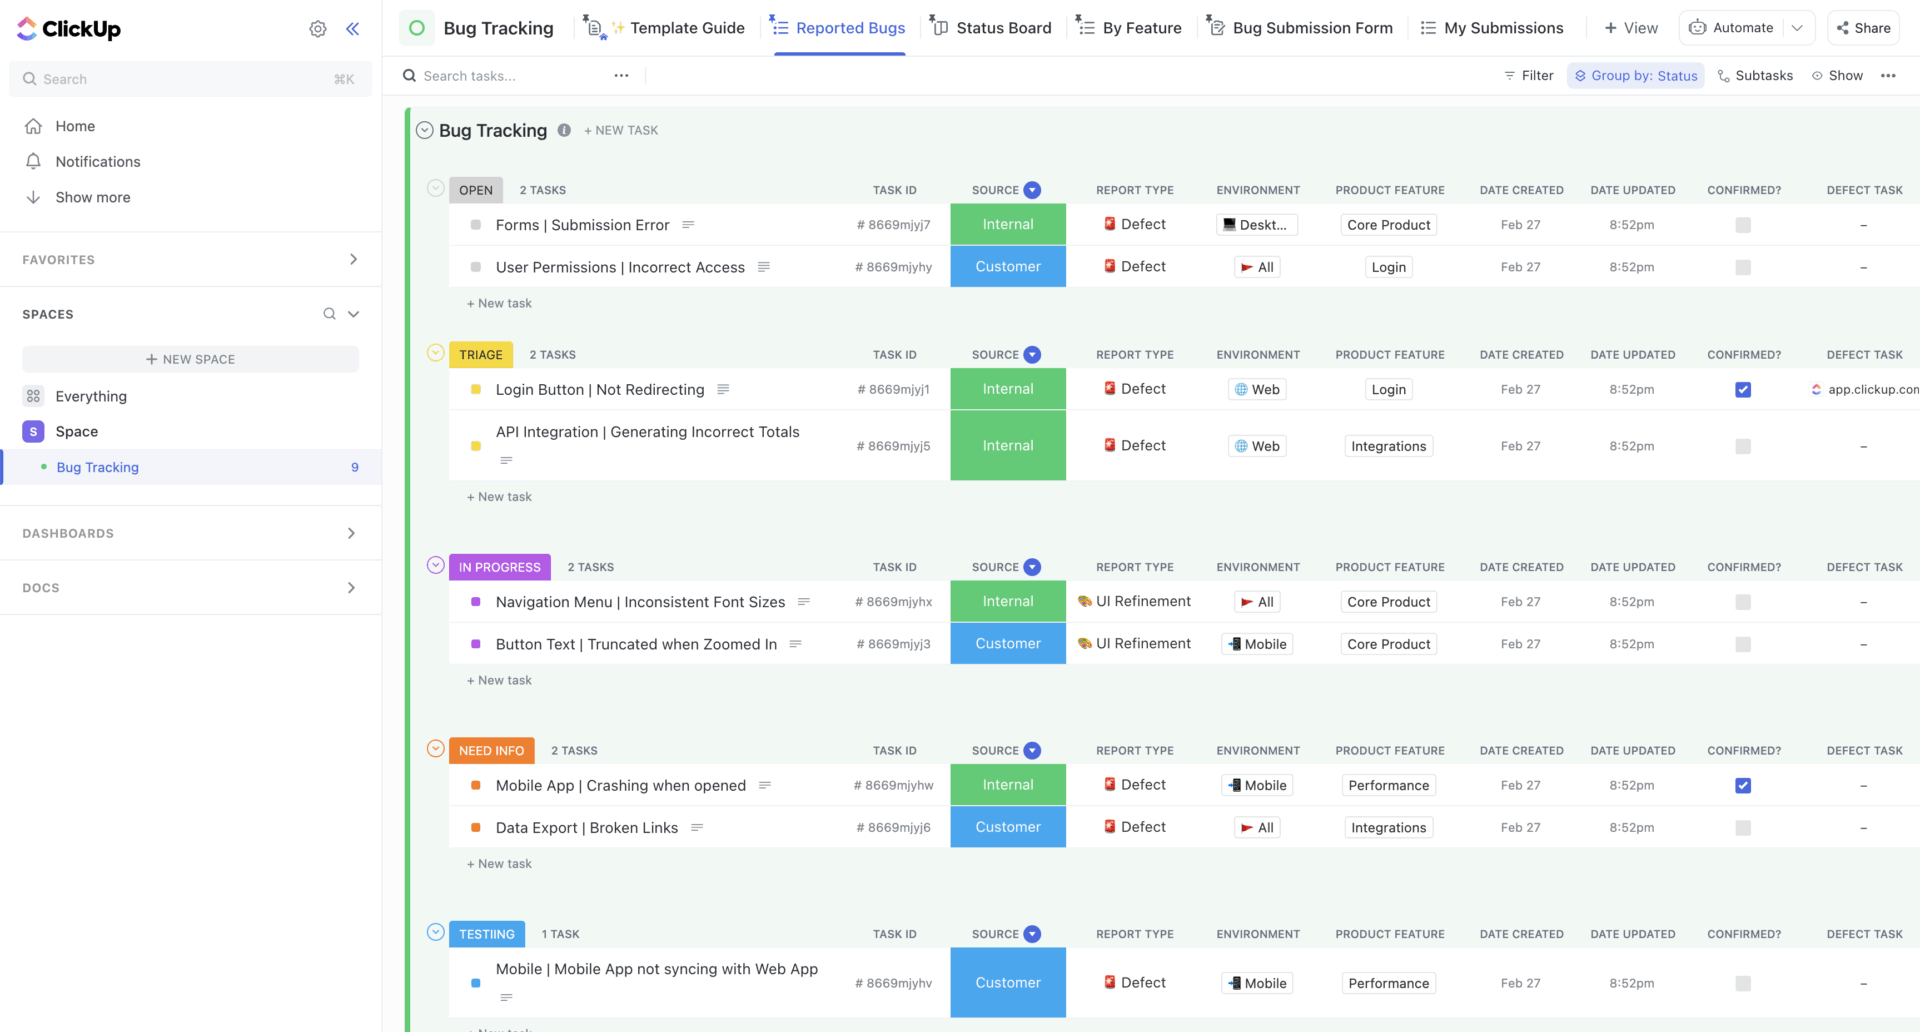This screenshot has width=1920, height=1032.
Task: Check Confirmed for Forms | Submission Error
Action: pyautogui.click(x=1743, y=225)
